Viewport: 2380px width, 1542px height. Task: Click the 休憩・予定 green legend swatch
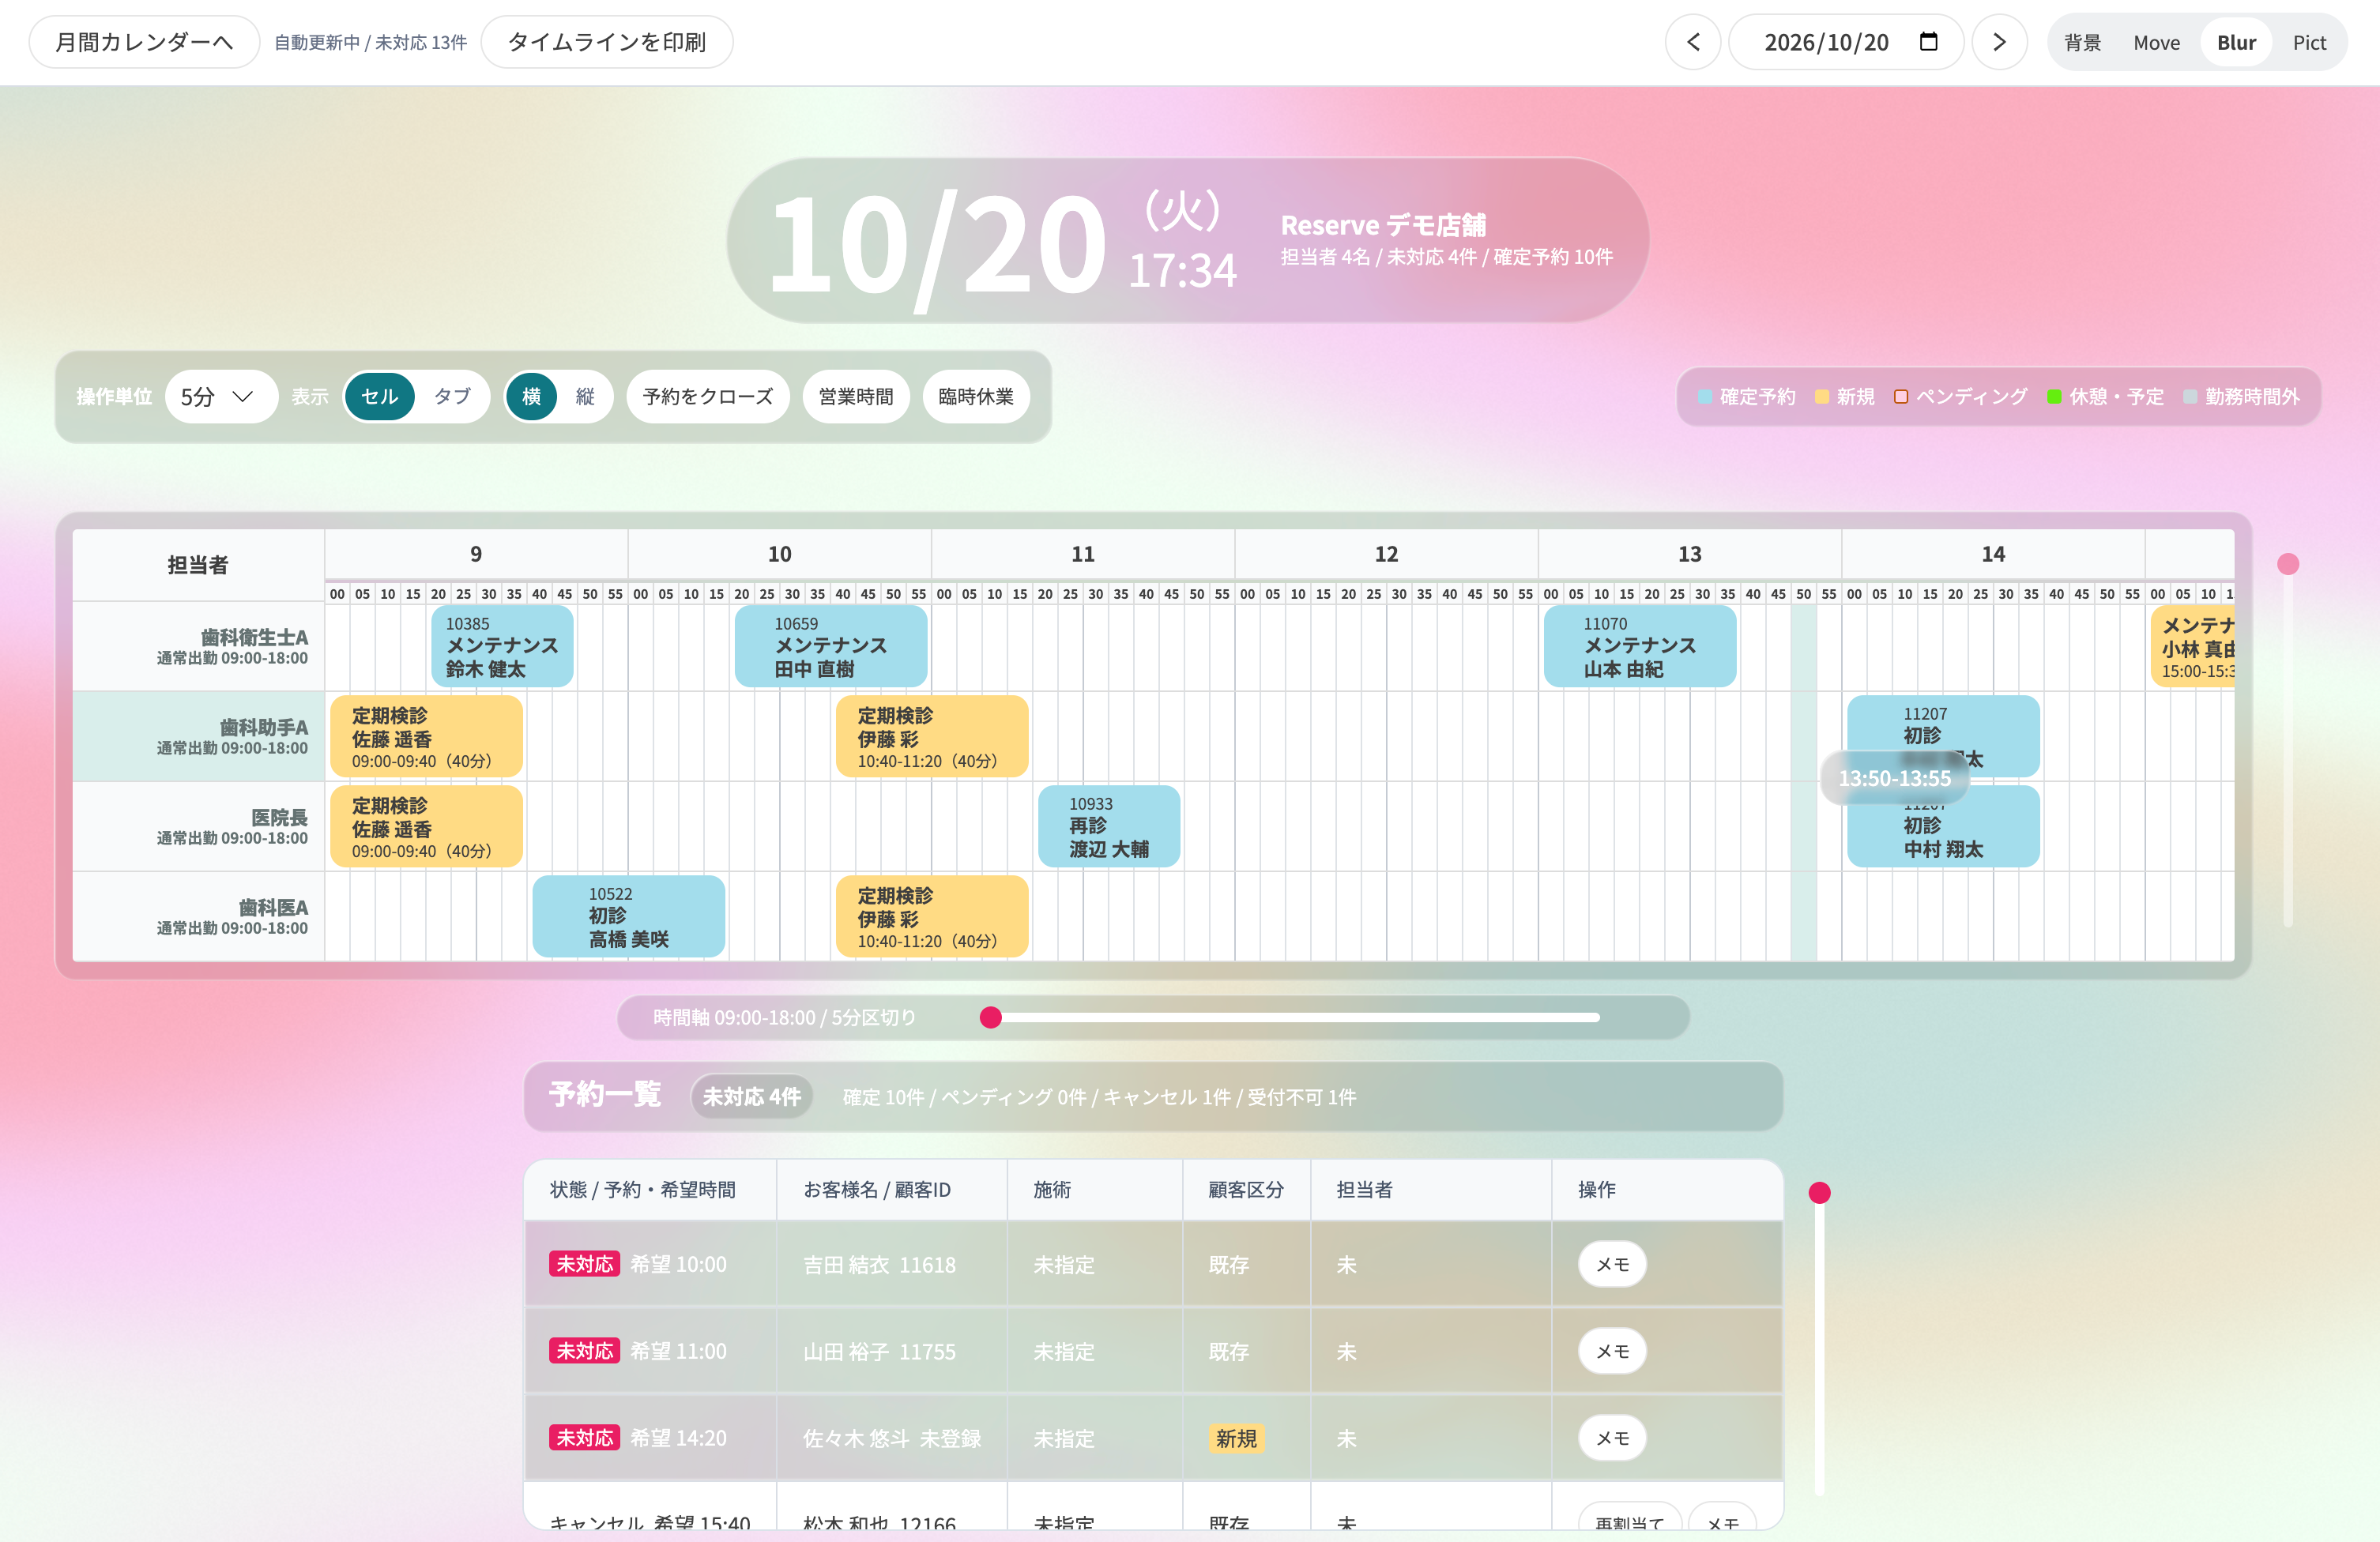pos(2055,397)
